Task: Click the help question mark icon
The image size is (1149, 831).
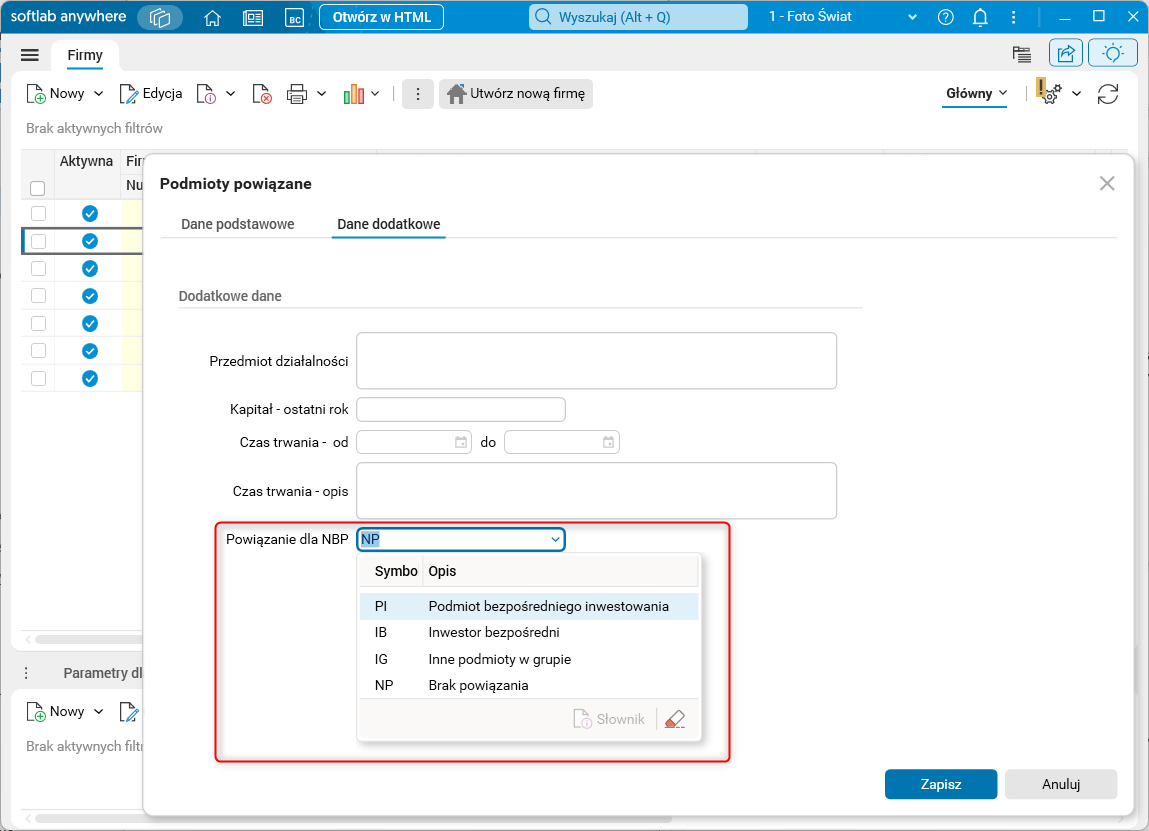Action: click(945, 17)
